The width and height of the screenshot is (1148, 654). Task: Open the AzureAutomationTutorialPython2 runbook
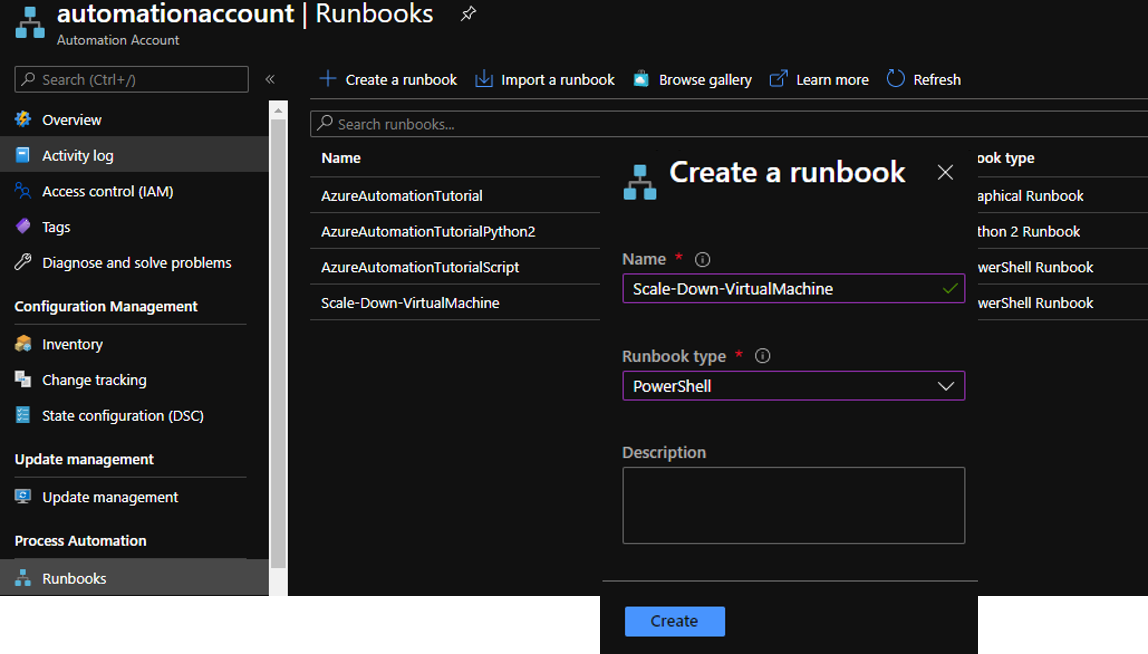point(428,231)
